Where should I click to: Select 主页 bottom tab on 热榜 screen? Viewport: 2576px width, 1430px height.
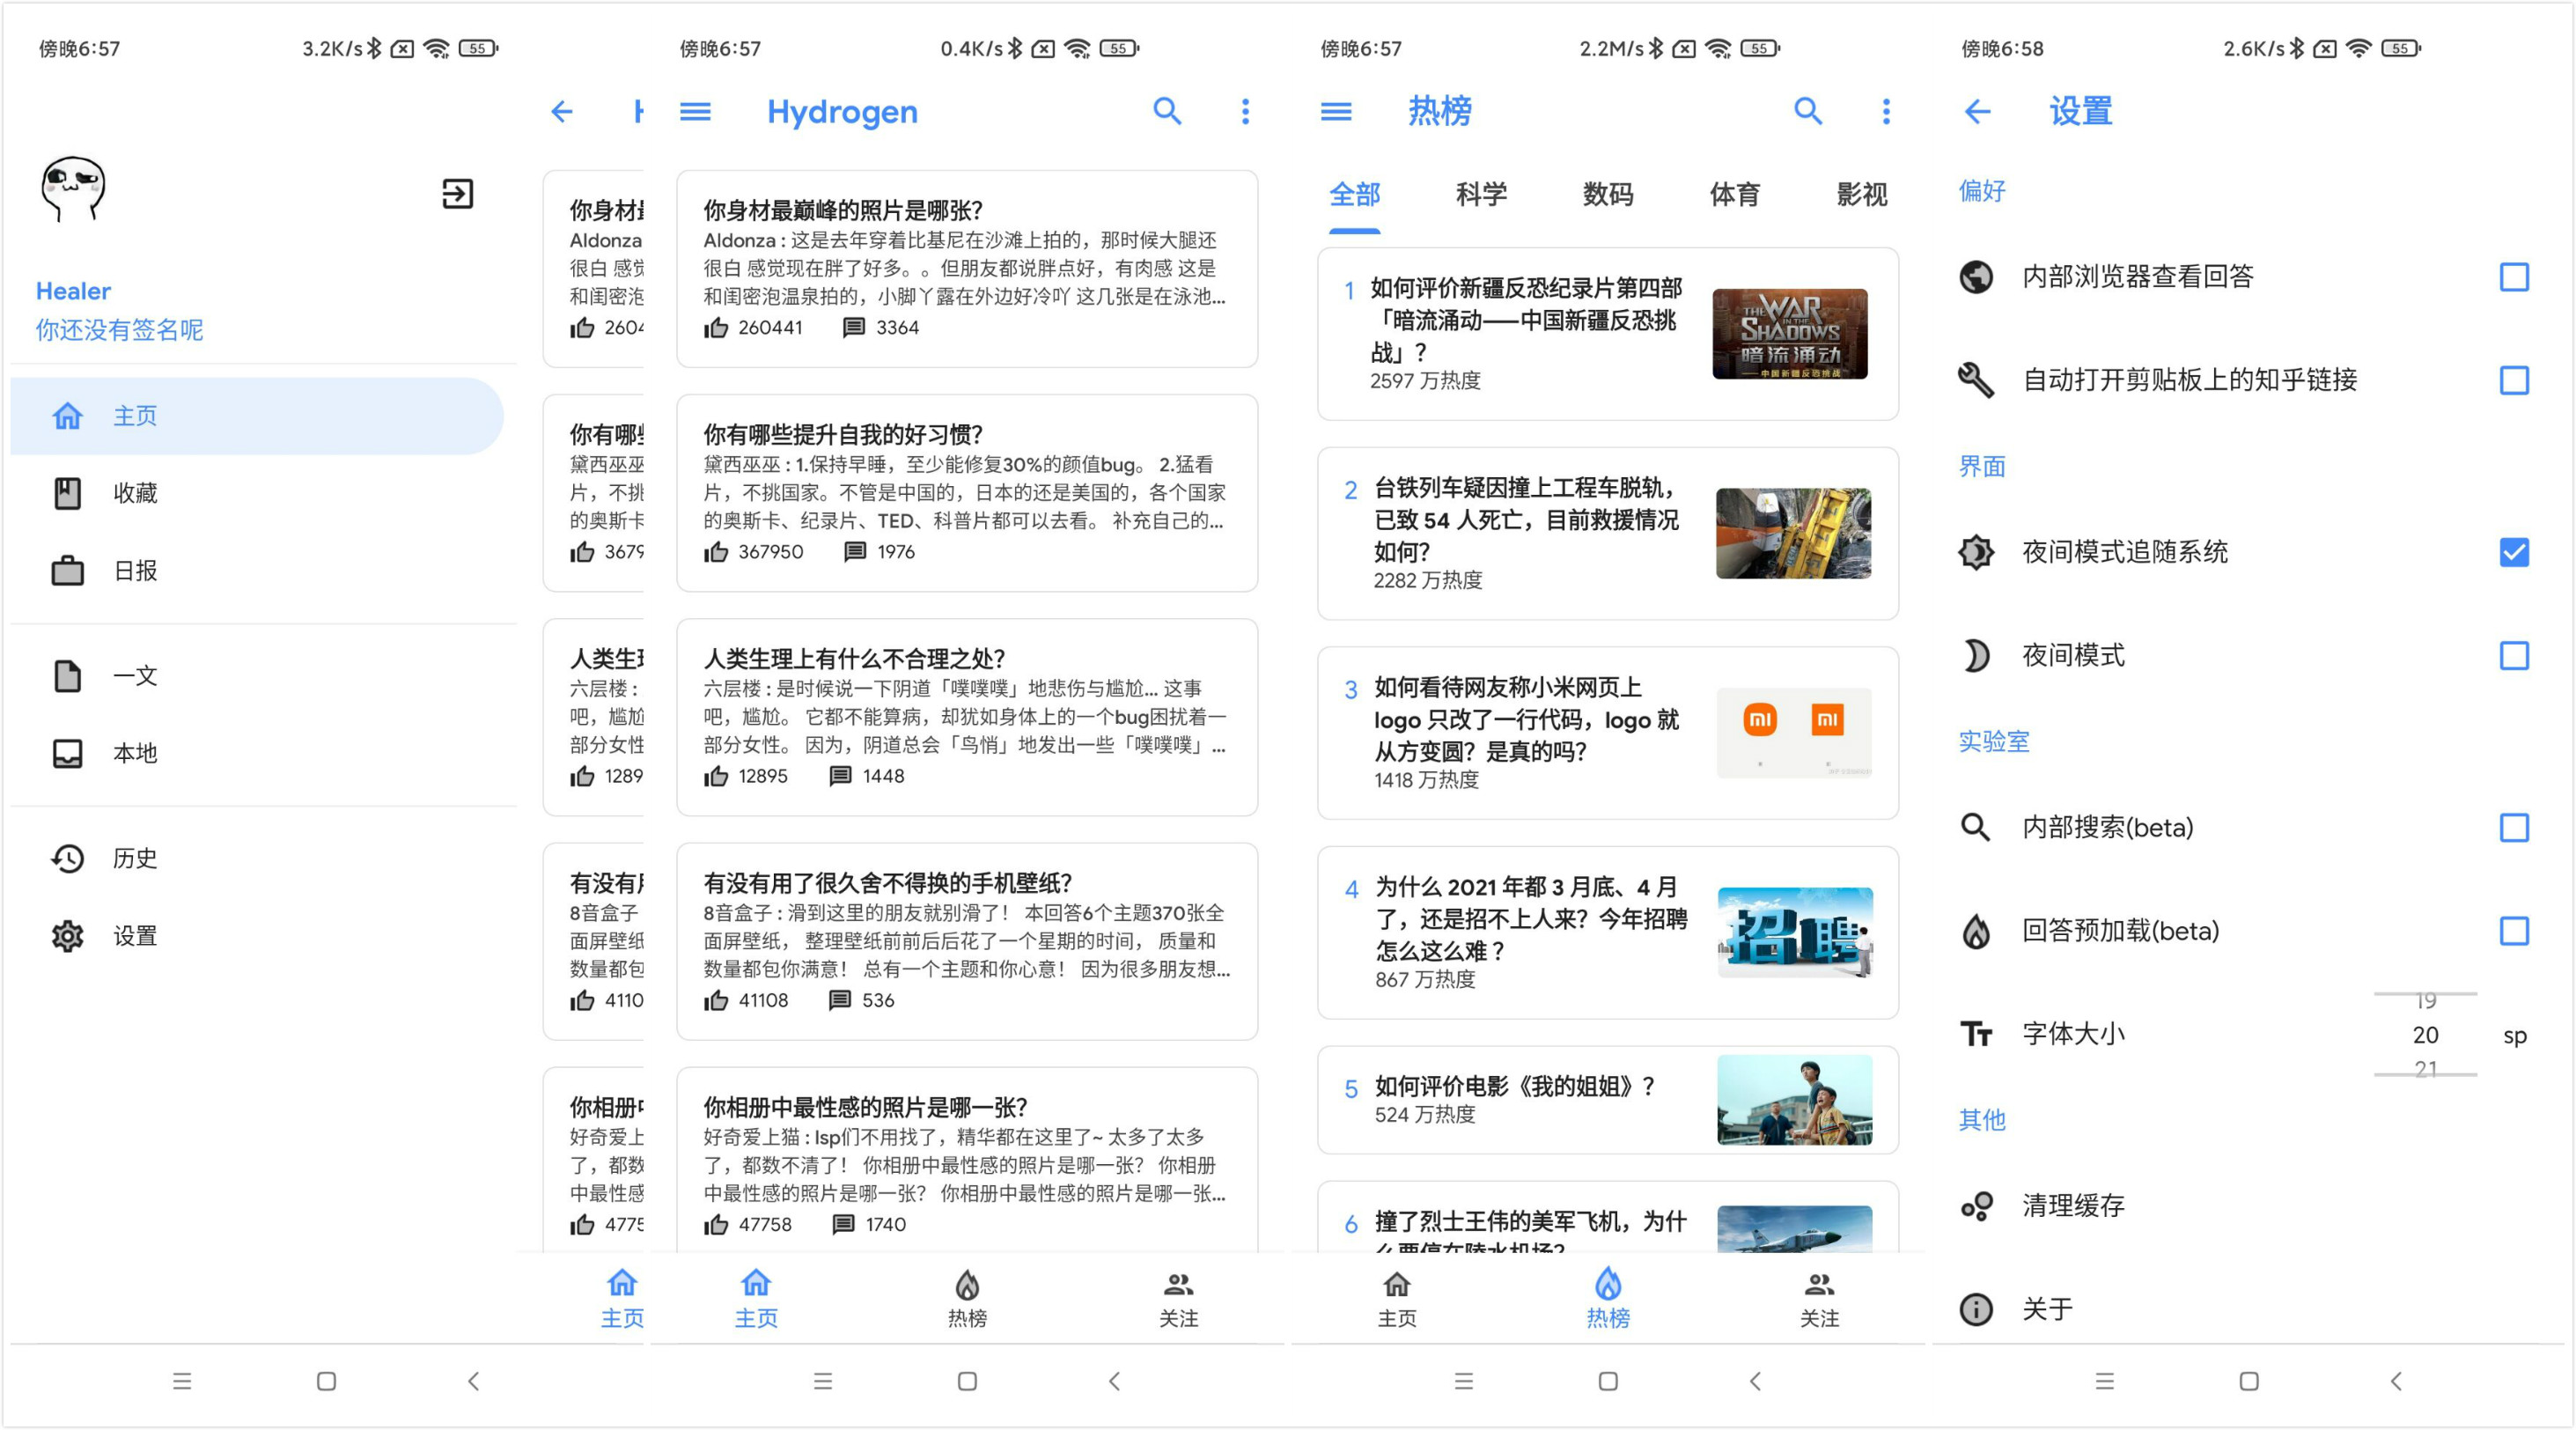1397,1298
